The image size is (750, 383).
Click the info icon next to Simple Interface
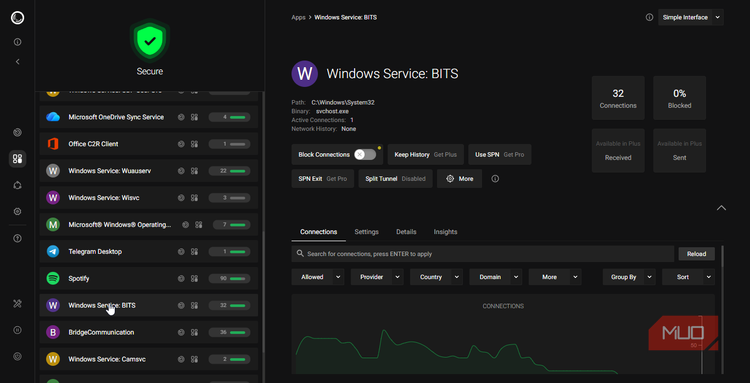(649, 17)
